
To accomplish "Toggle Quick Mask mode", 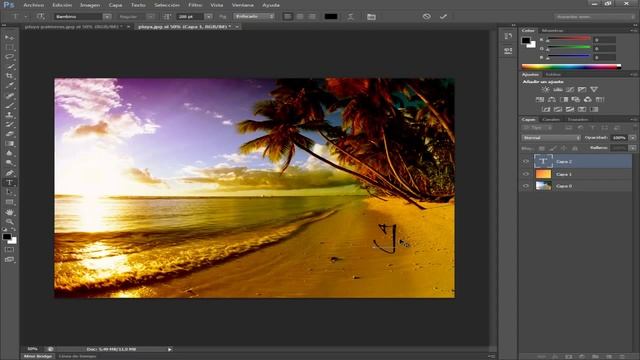I will tap(9, 250).
